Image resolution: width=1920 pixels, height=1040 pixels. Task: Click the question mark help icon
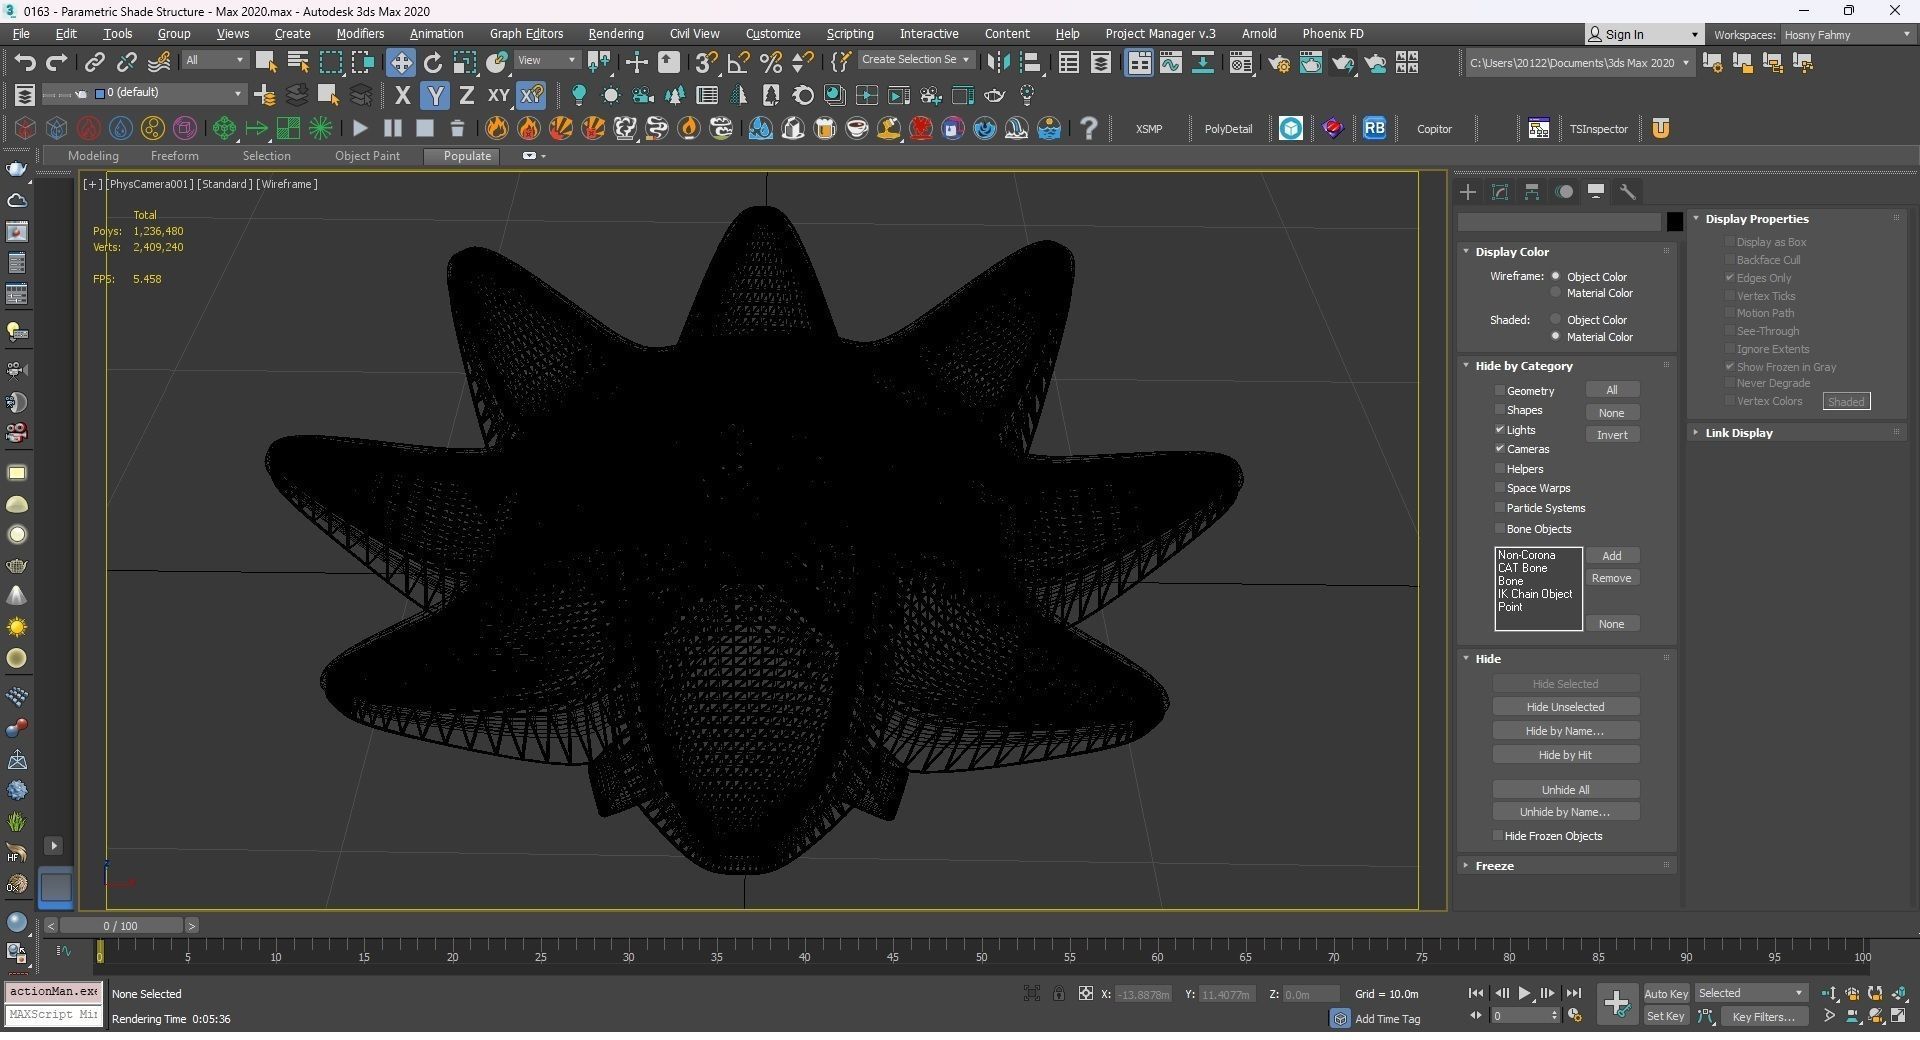(x=1088, y=128)
